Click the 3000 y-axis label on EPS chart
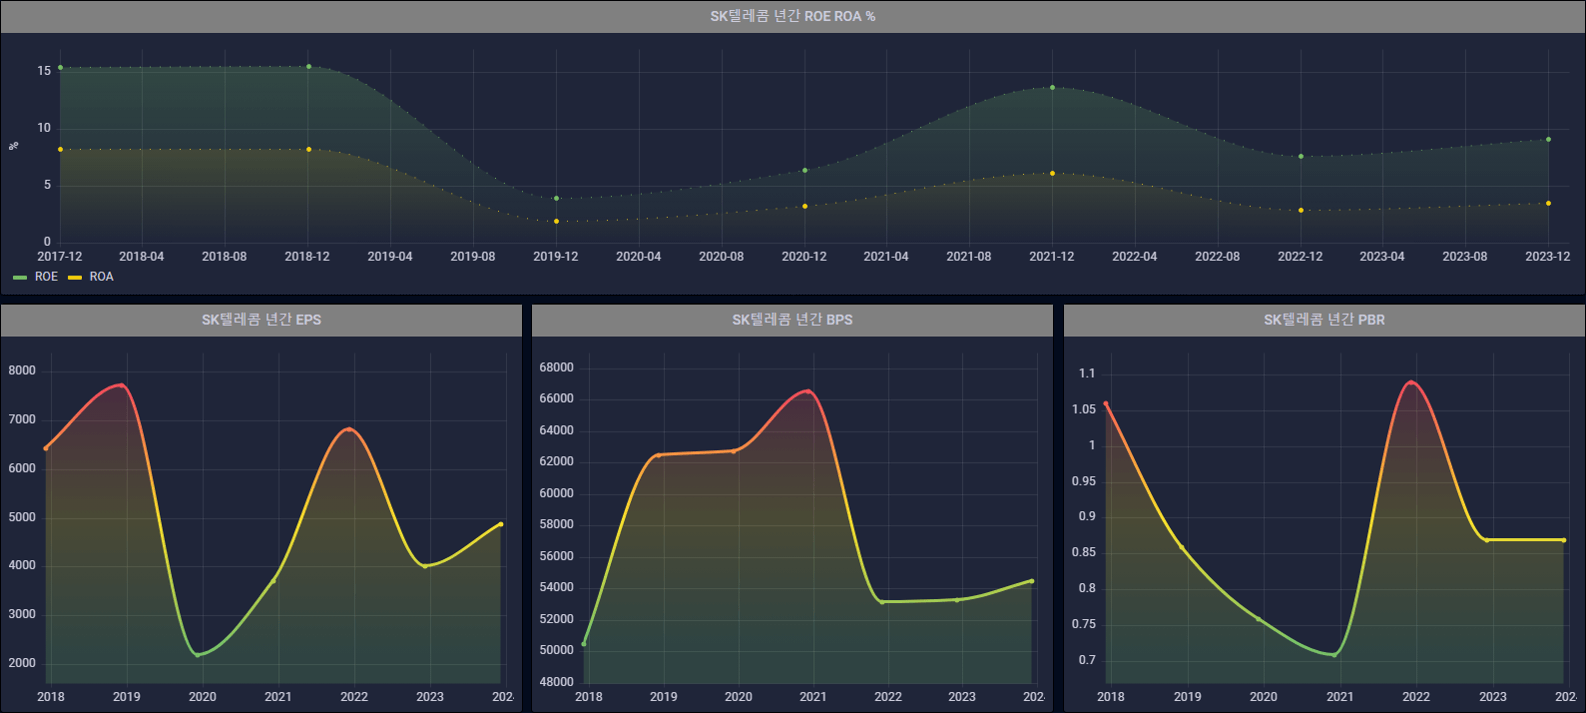 pos(22,615)
